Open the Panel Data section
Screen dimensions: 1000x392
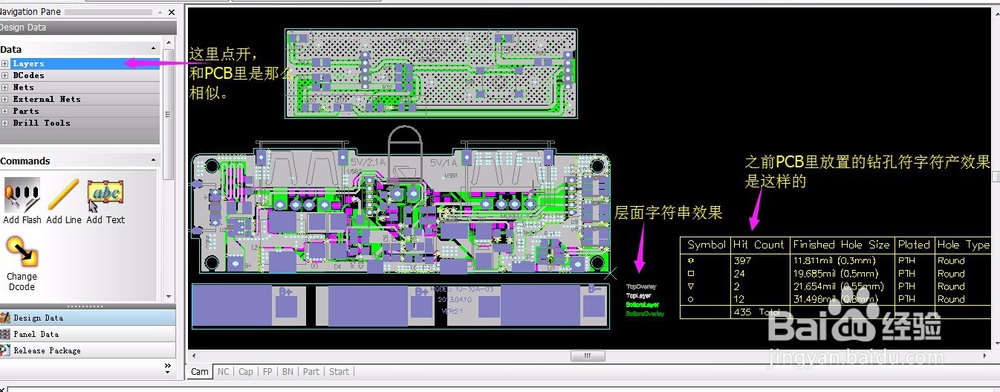pyautogui.click(x=87, y=334)
